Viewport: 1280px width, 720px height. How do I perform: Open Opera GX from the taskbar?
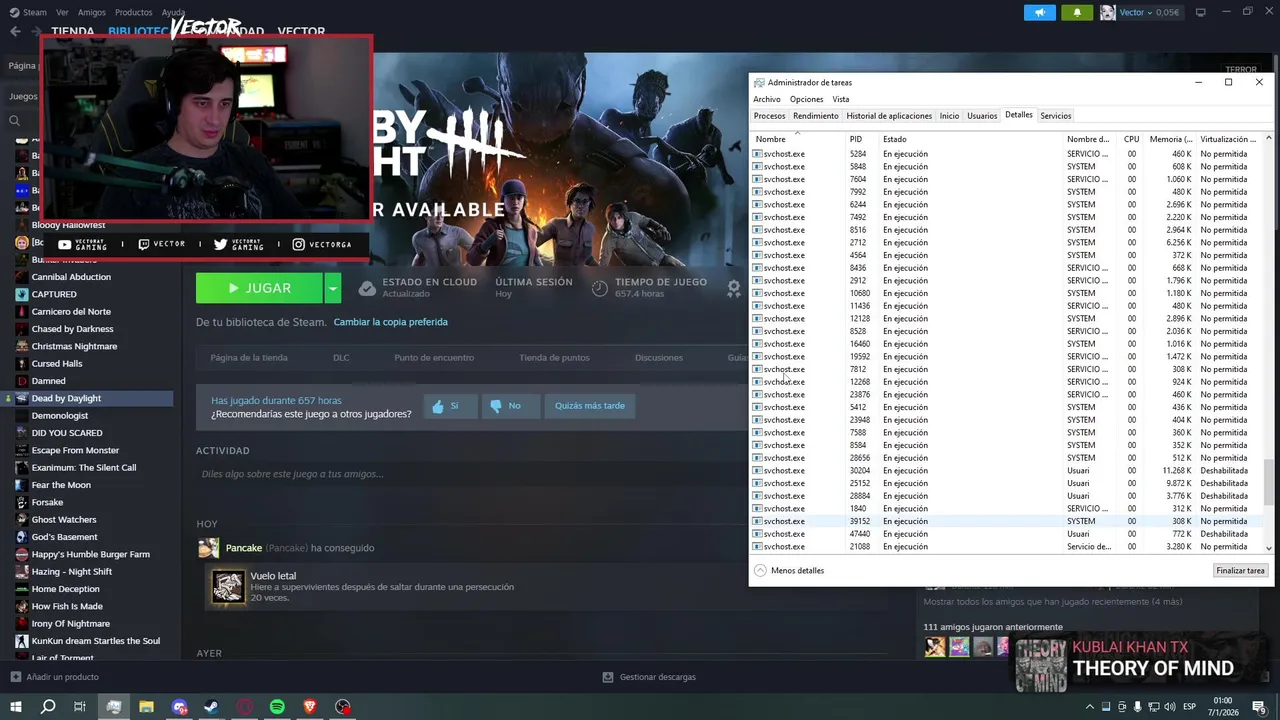(x=245, y=706)
